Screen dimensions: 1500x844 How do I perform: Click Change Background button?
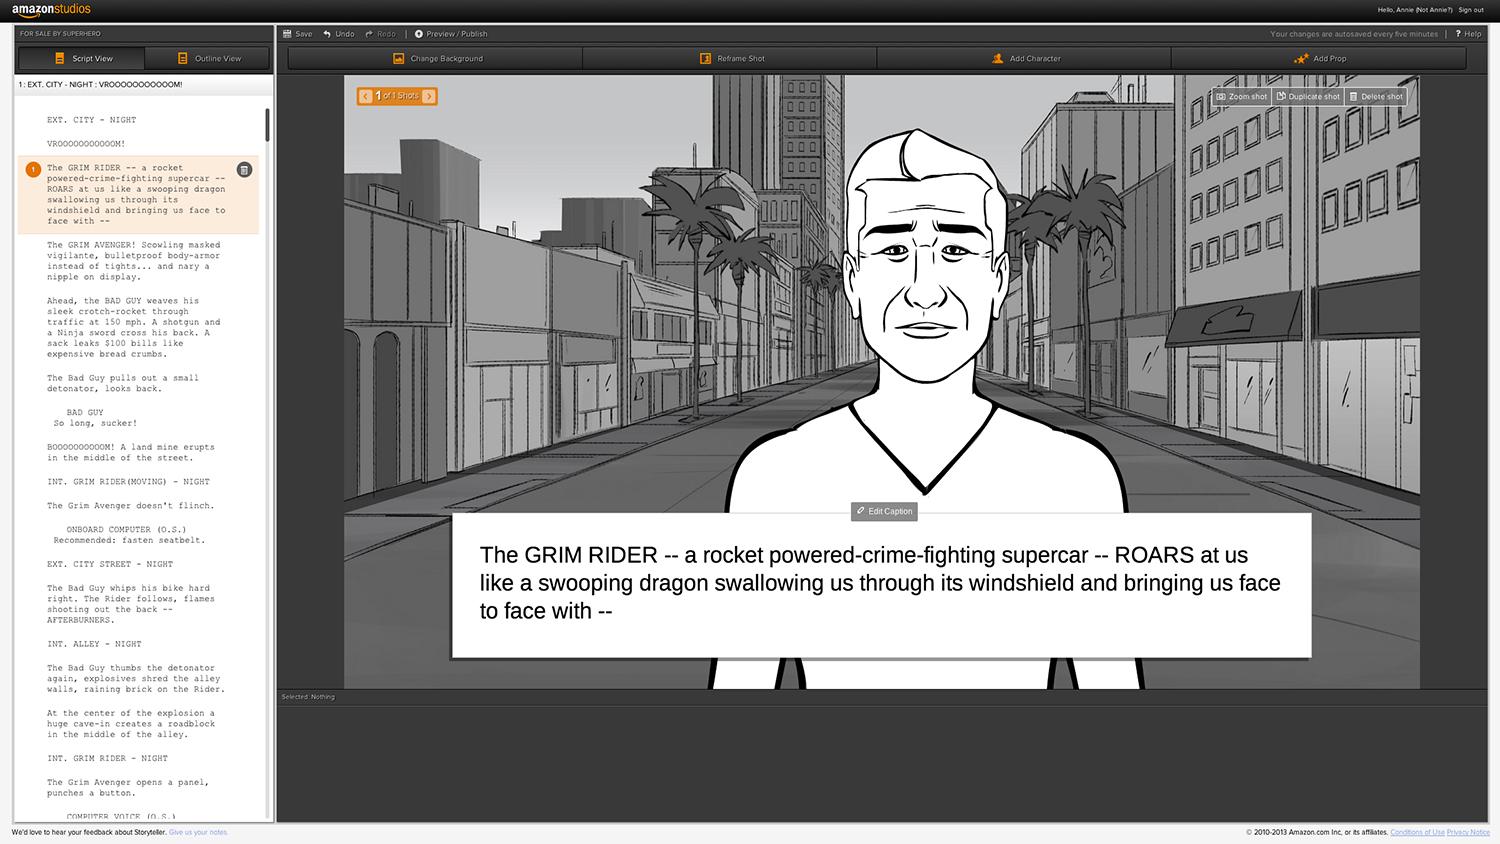coord(436,58)
